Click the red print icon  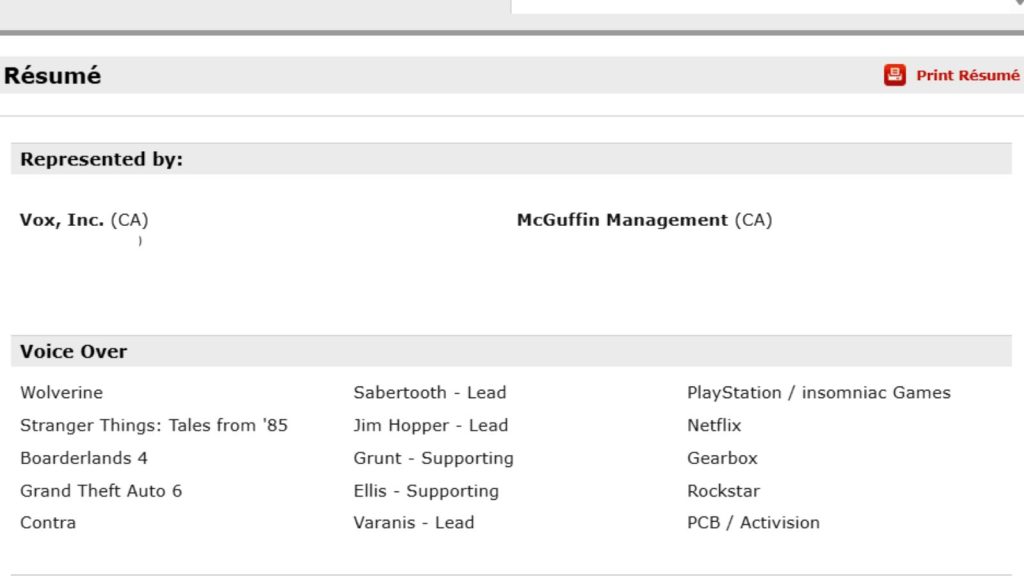(895, 75)
